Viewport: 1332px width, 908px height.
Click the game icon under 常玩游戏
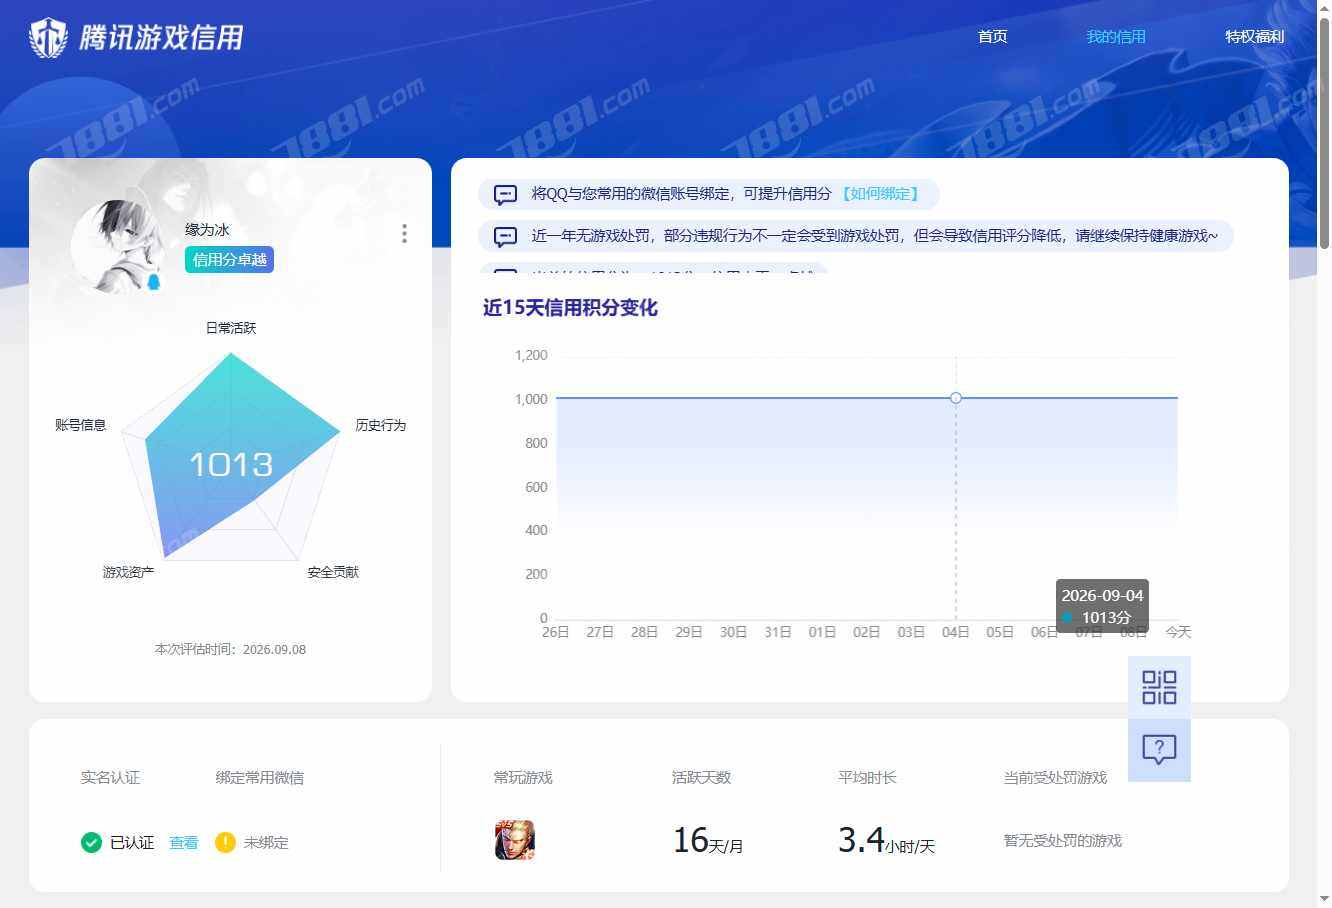click(515, 840)
